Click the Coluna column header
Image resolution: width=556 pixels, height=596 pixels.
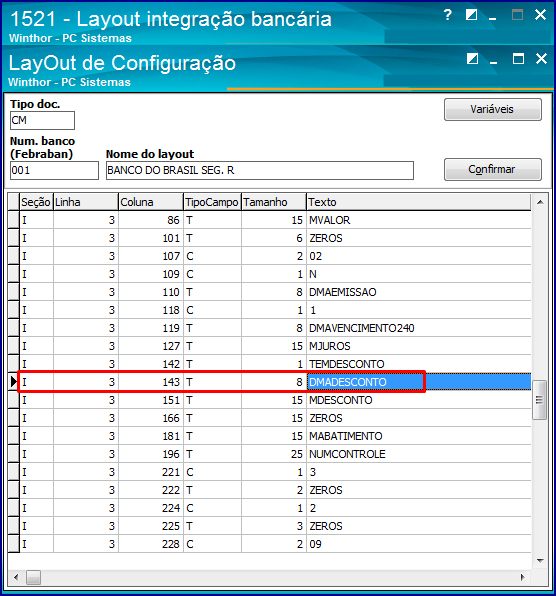point(151,202)
